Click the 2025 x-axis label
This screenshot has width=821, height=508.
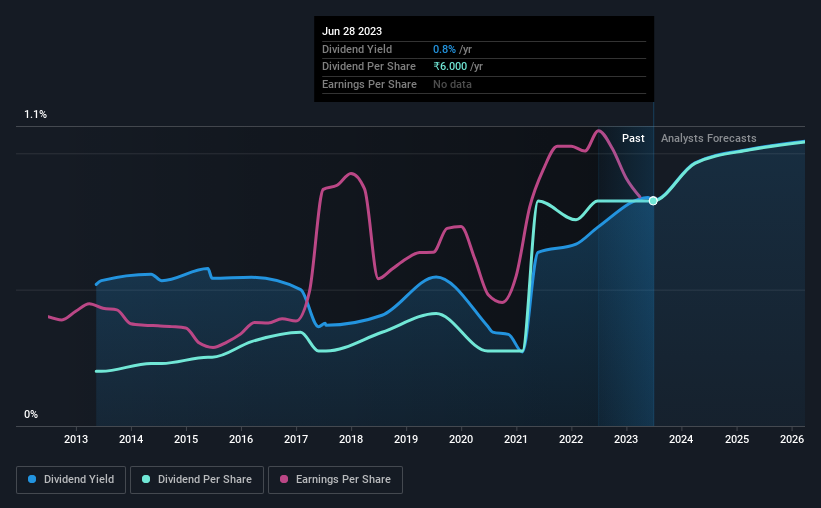point(737,439)
